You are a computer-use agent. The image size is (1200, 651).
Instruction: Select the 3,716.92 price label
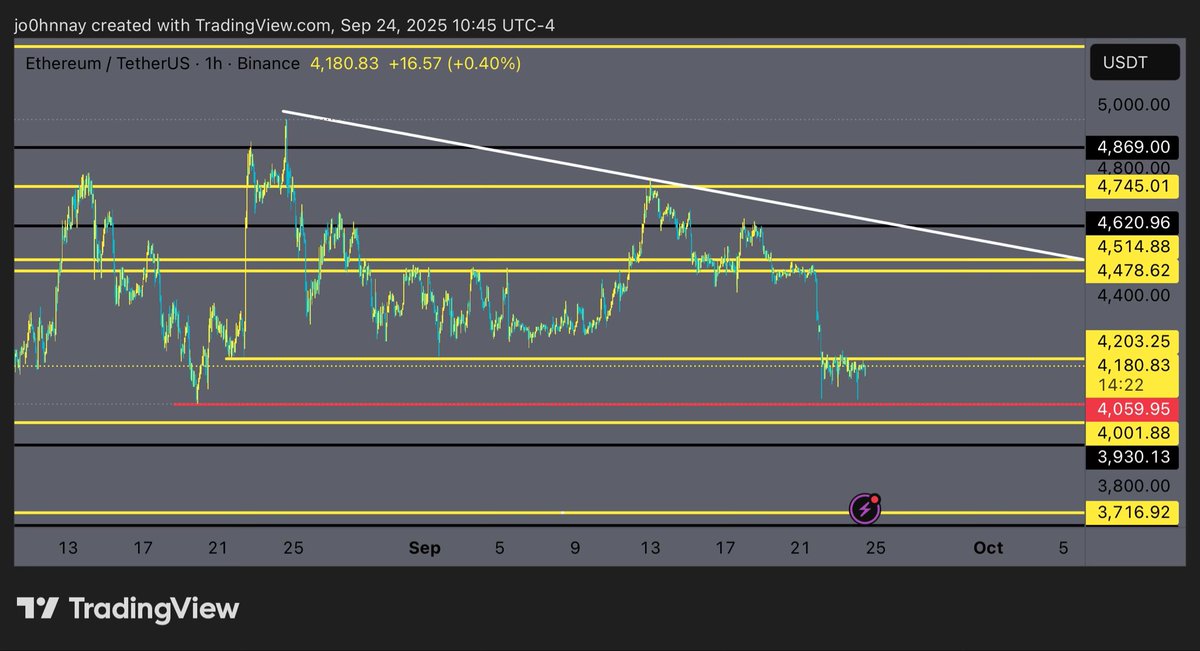point(1134,514)
